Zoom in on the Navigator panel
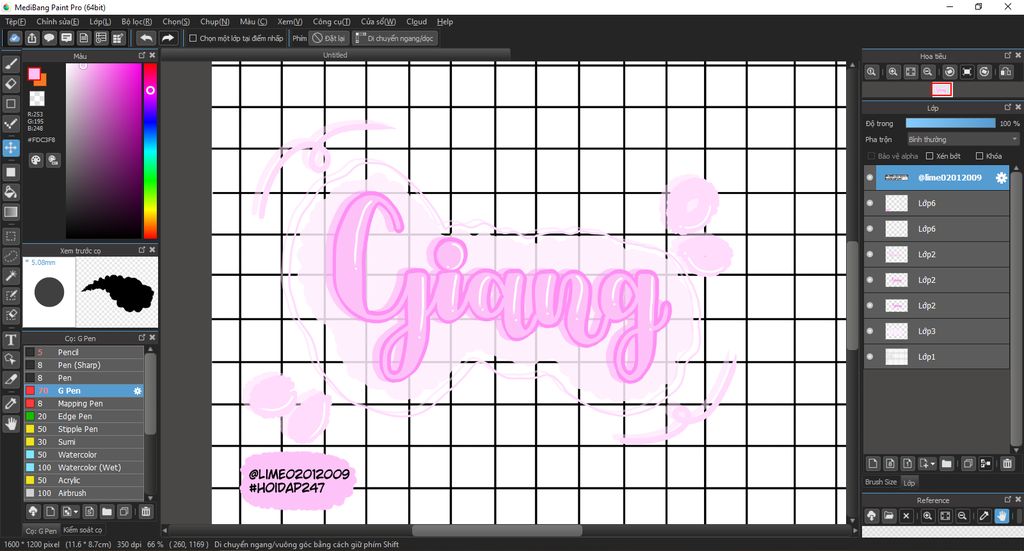 pos(893,72)
